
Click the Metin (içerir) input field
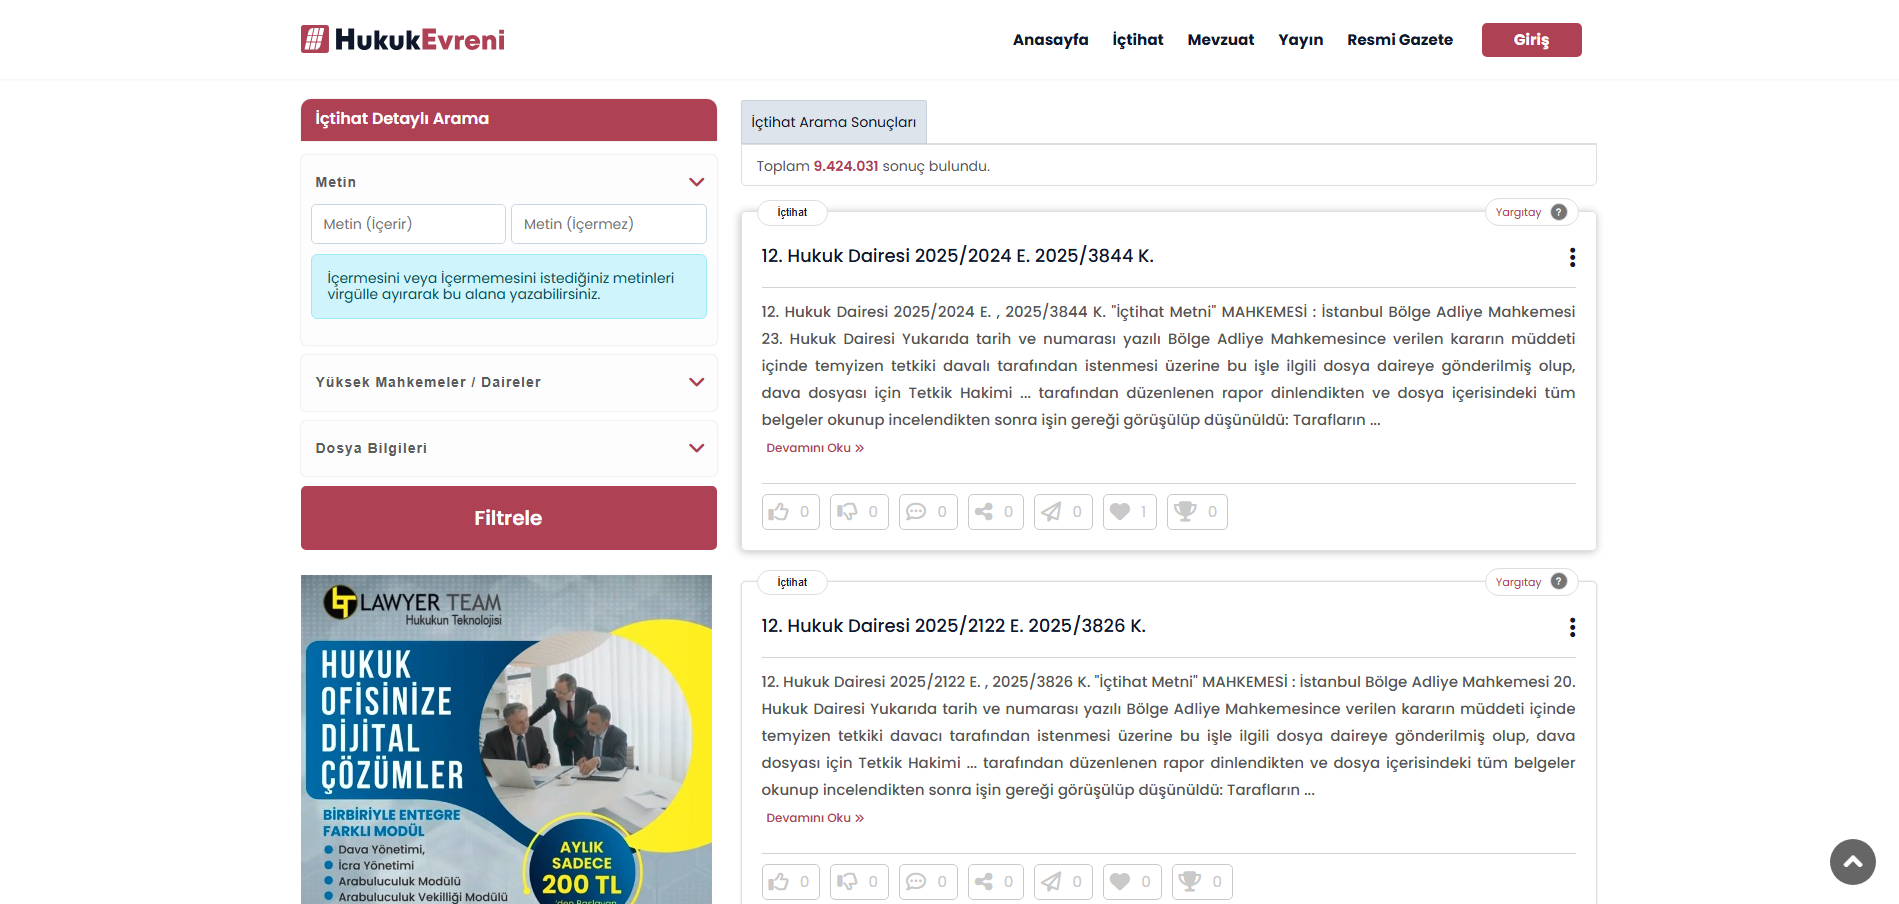(x=408, y=224)
